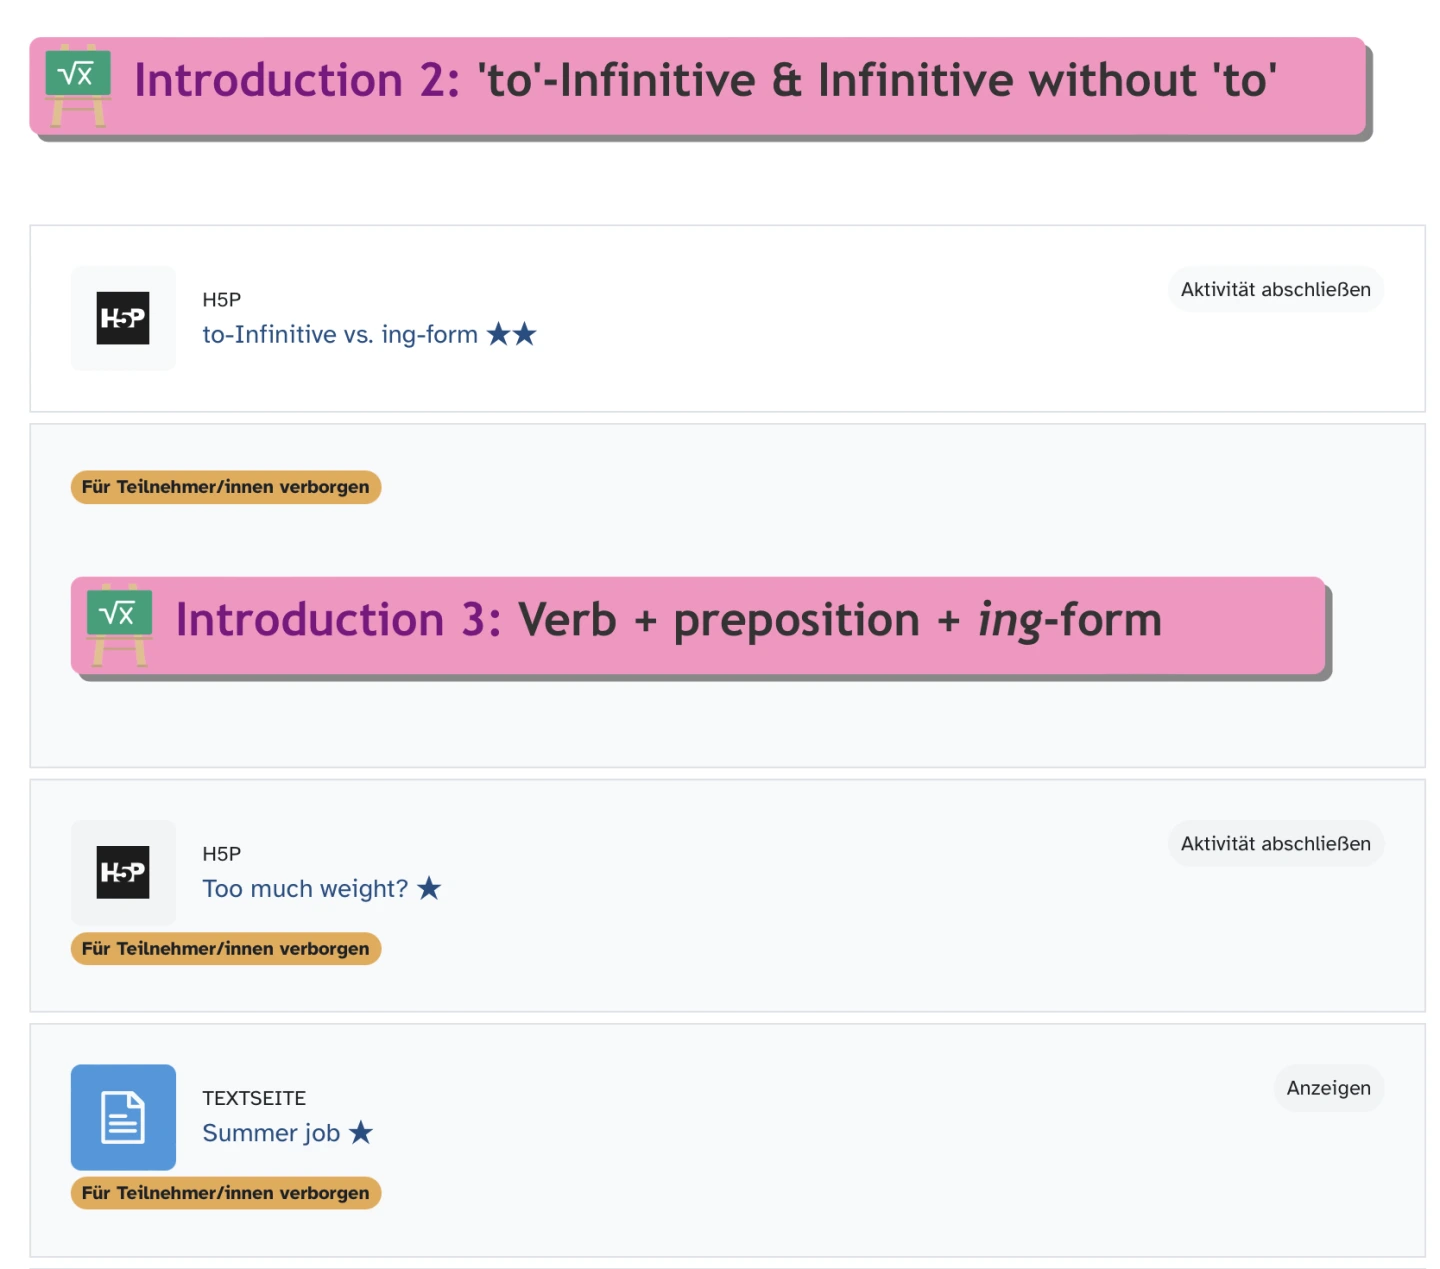Click the blue text page icon for Summer job

click(123, 1117)
